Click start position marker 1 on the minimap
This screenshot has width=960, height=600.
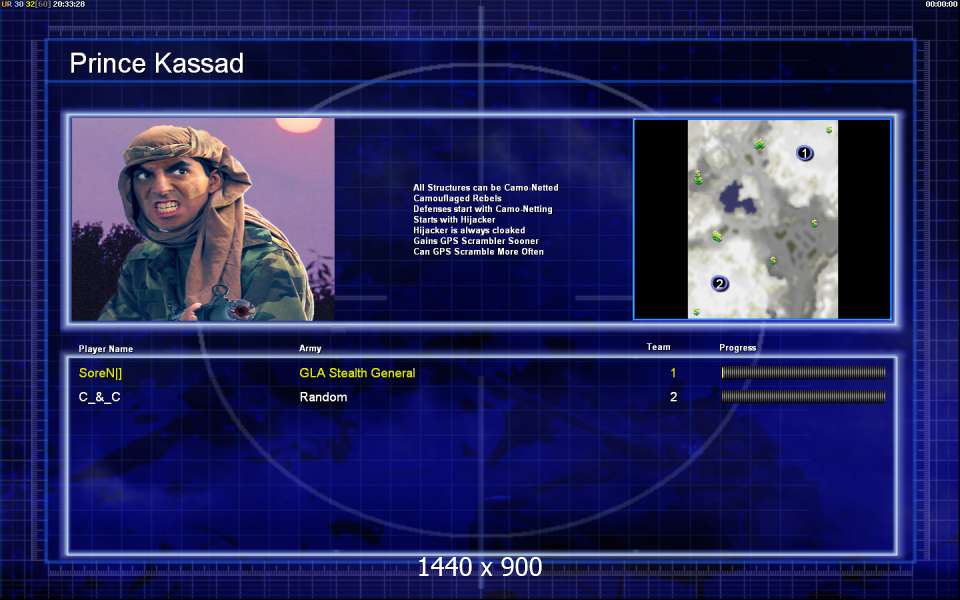click(x=804, y=153)
